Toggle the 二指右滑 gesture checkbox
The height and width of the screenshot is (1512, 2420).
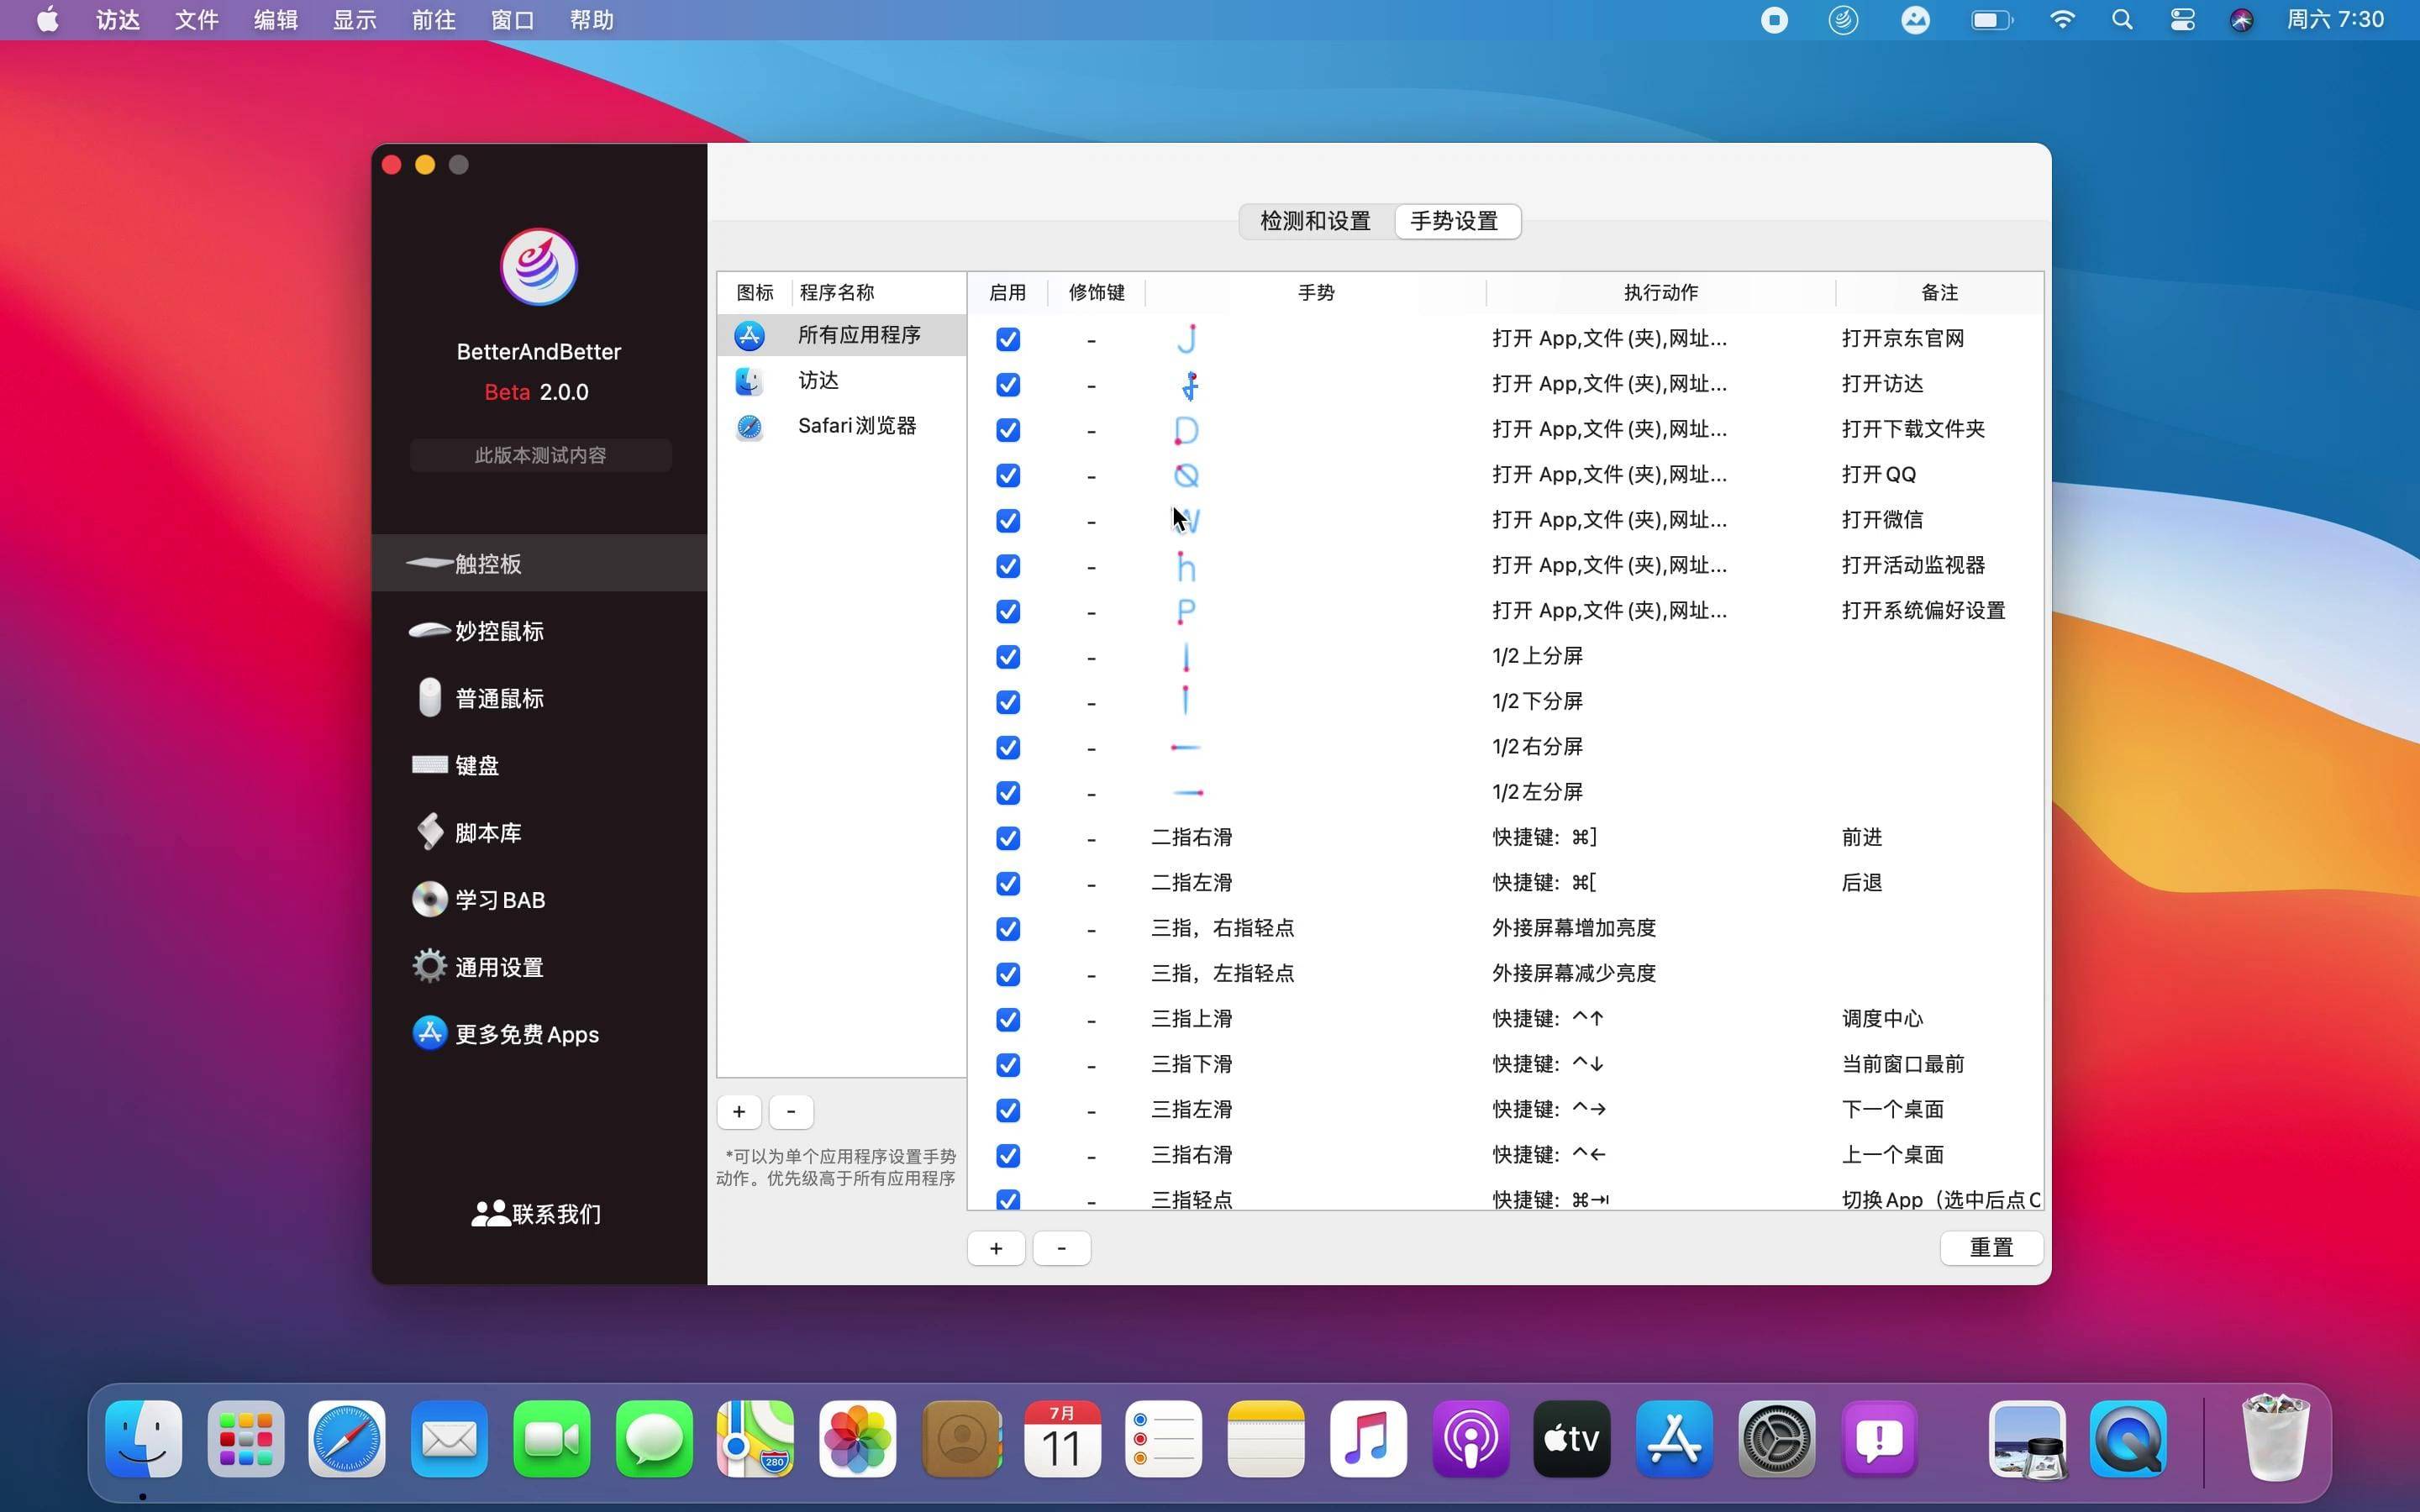1007,838
